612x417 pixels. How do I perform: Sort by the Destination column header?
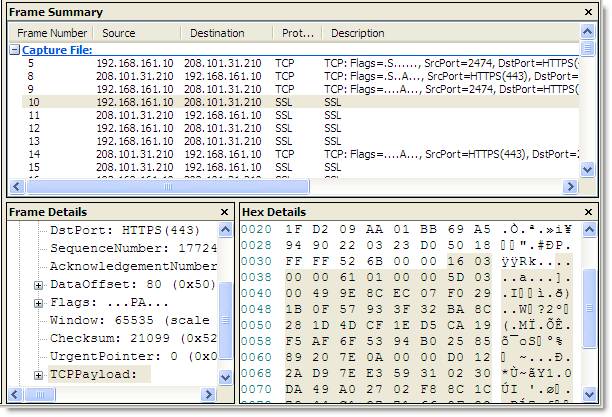(x=227, y=33)
